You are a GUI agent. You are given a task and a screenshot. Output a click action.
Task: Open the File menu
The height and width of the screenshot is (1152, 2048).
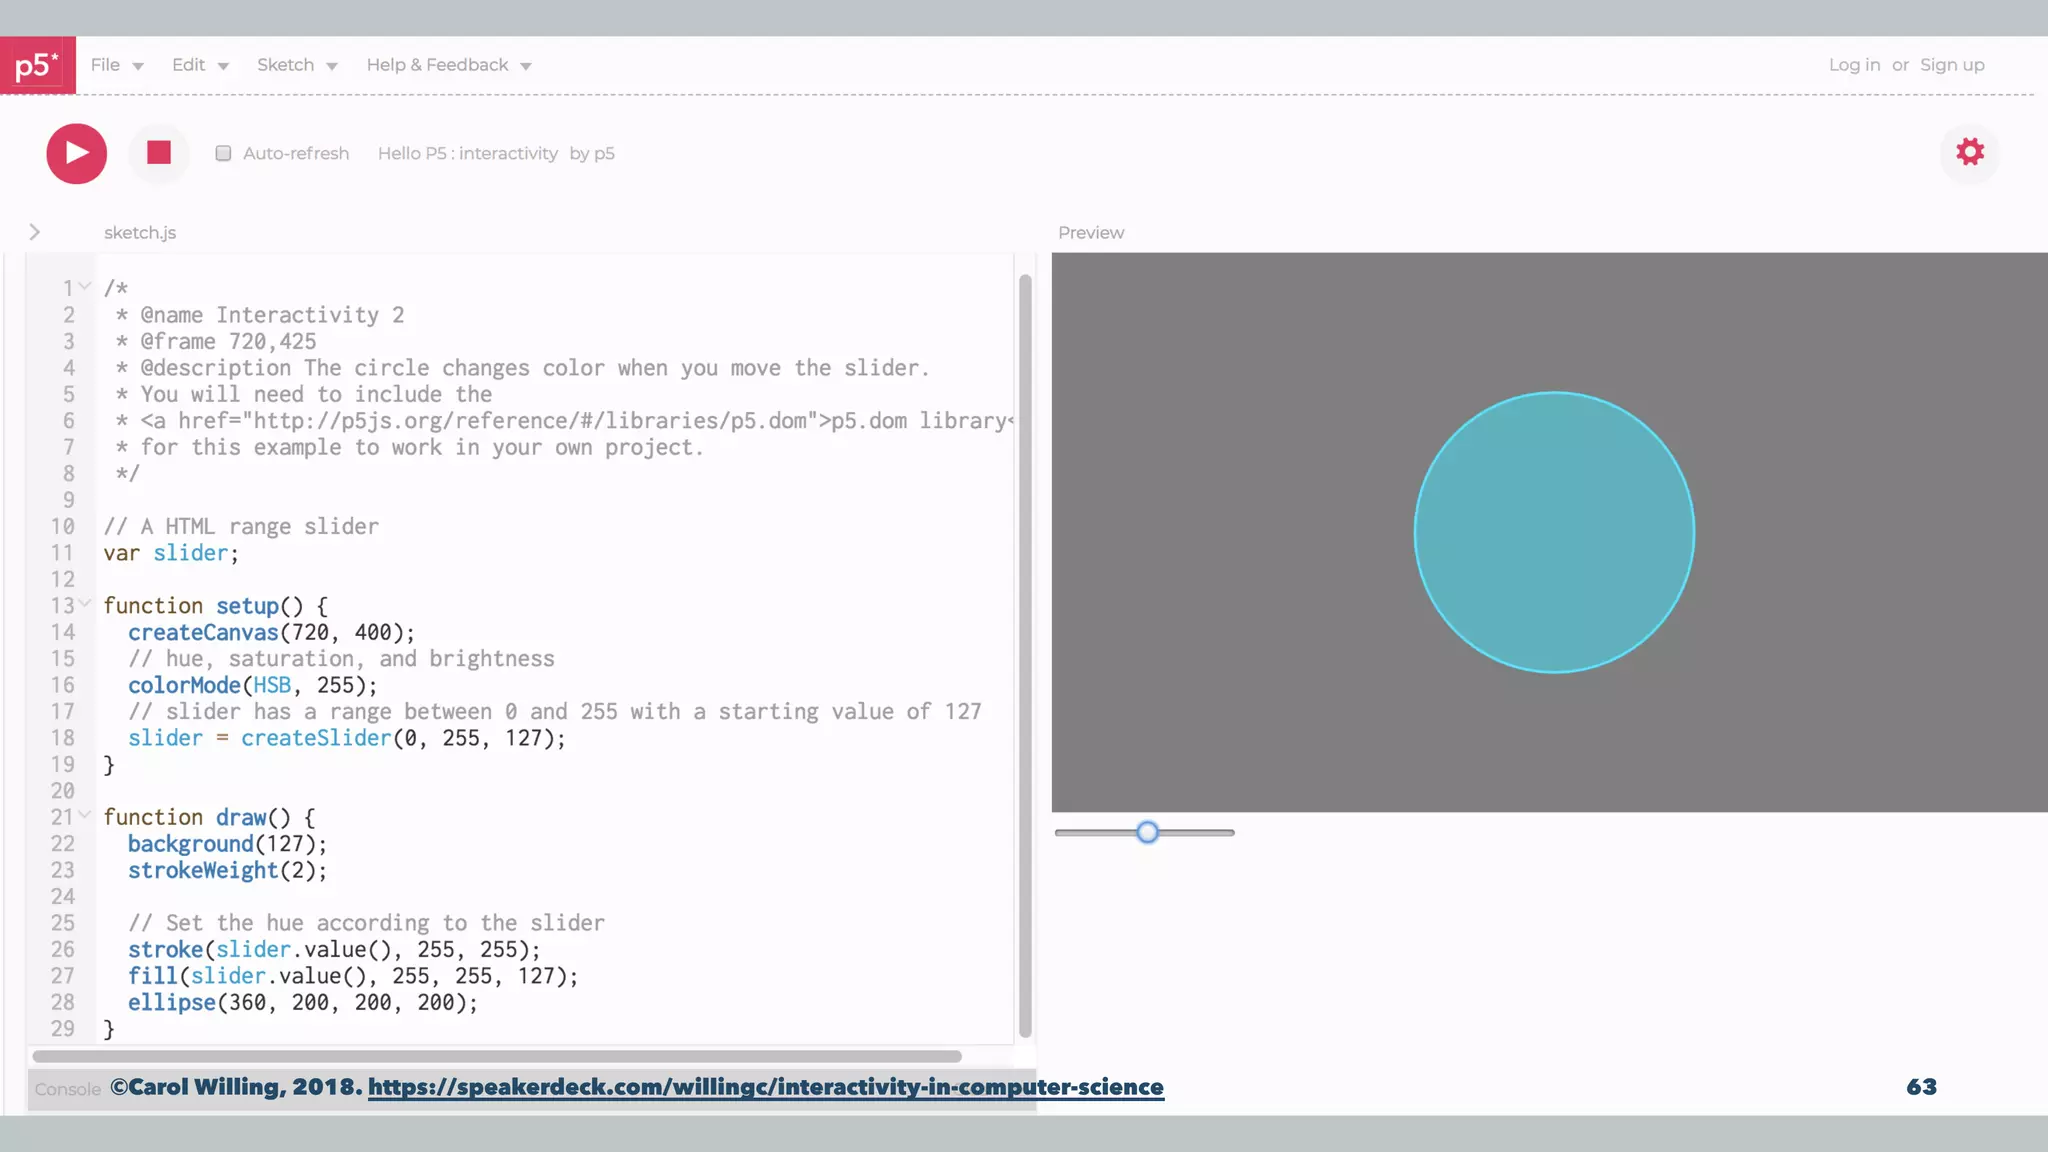coord(116,65)
